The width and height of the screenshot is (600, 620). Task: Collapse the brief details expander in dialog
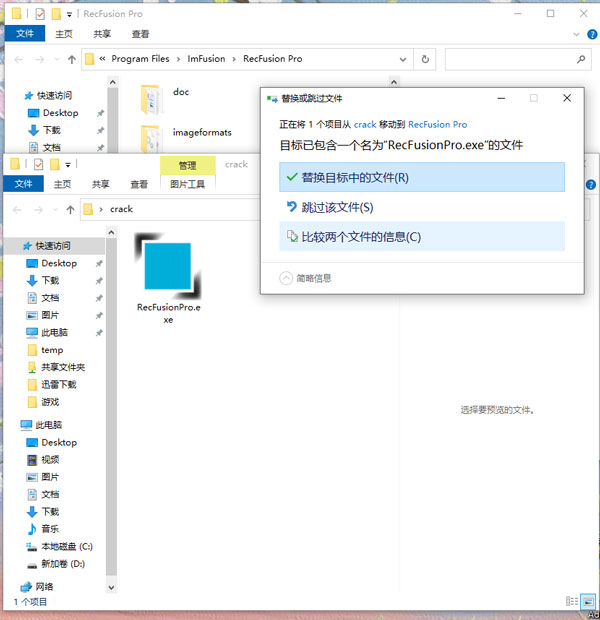tap(286, 278)
